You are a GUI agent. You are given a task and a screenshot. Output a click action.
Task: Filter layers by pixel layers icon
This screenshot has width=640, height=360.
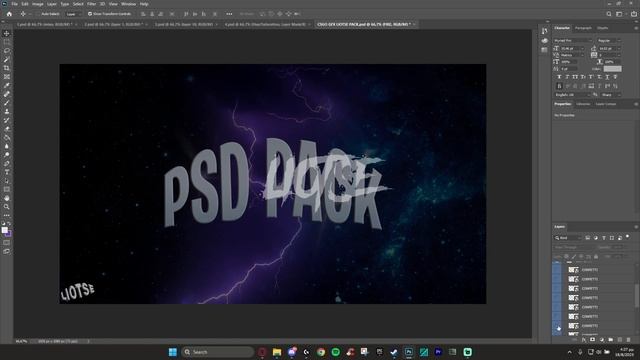click(x=588, y=238)
